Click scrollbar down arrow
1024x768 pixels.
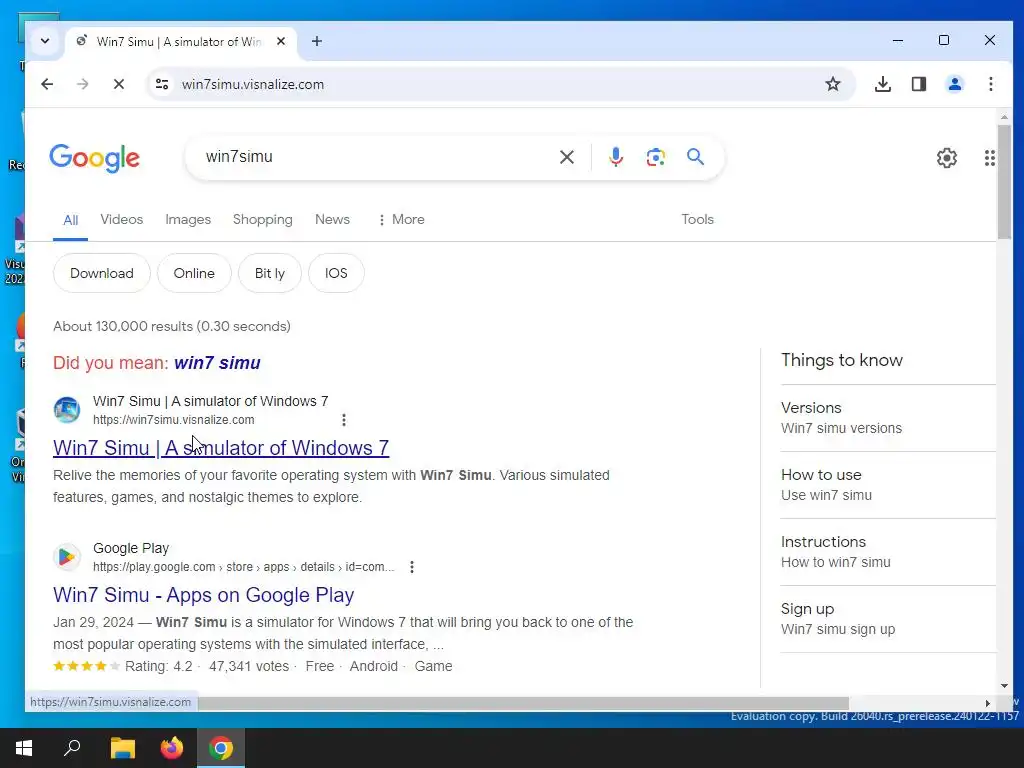[x=1004, y=686]
